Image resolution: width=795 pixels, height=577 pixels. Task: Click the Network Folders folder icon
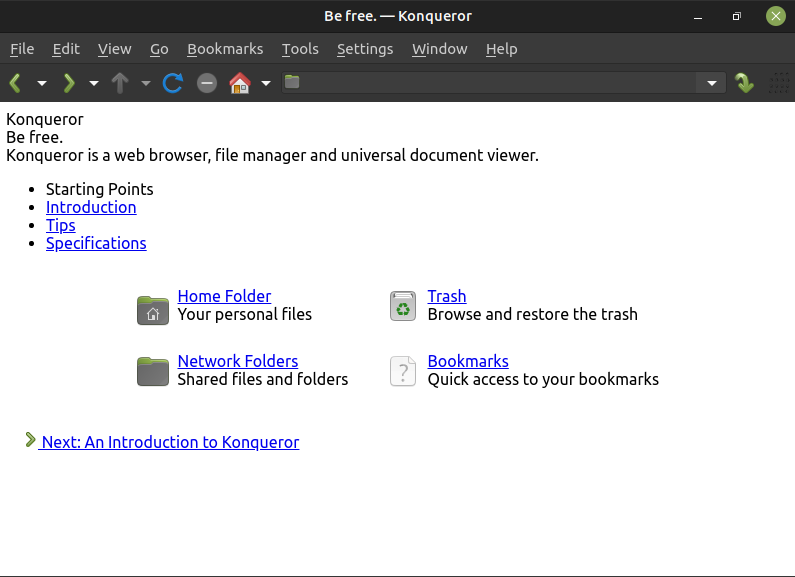153,372
